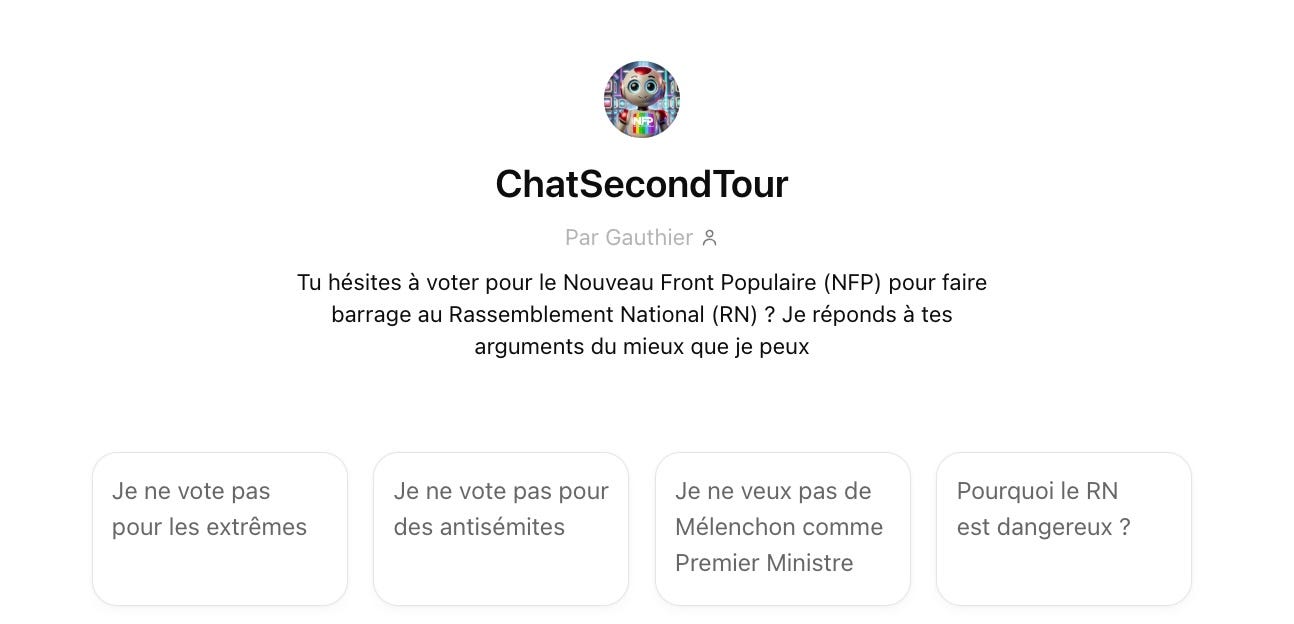Start the RN danger question card
The width and height of the screenshot is (1294, 624).
point(1064,528)
